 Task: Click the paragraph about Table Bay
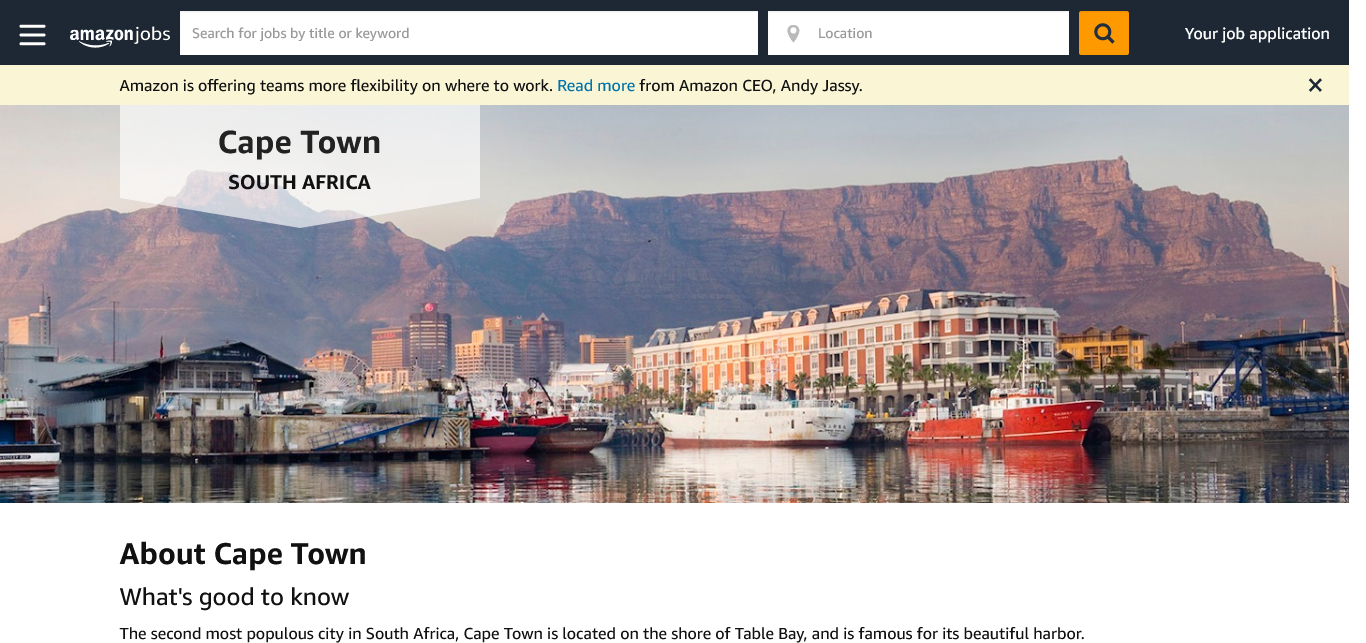tap(601, 633)
